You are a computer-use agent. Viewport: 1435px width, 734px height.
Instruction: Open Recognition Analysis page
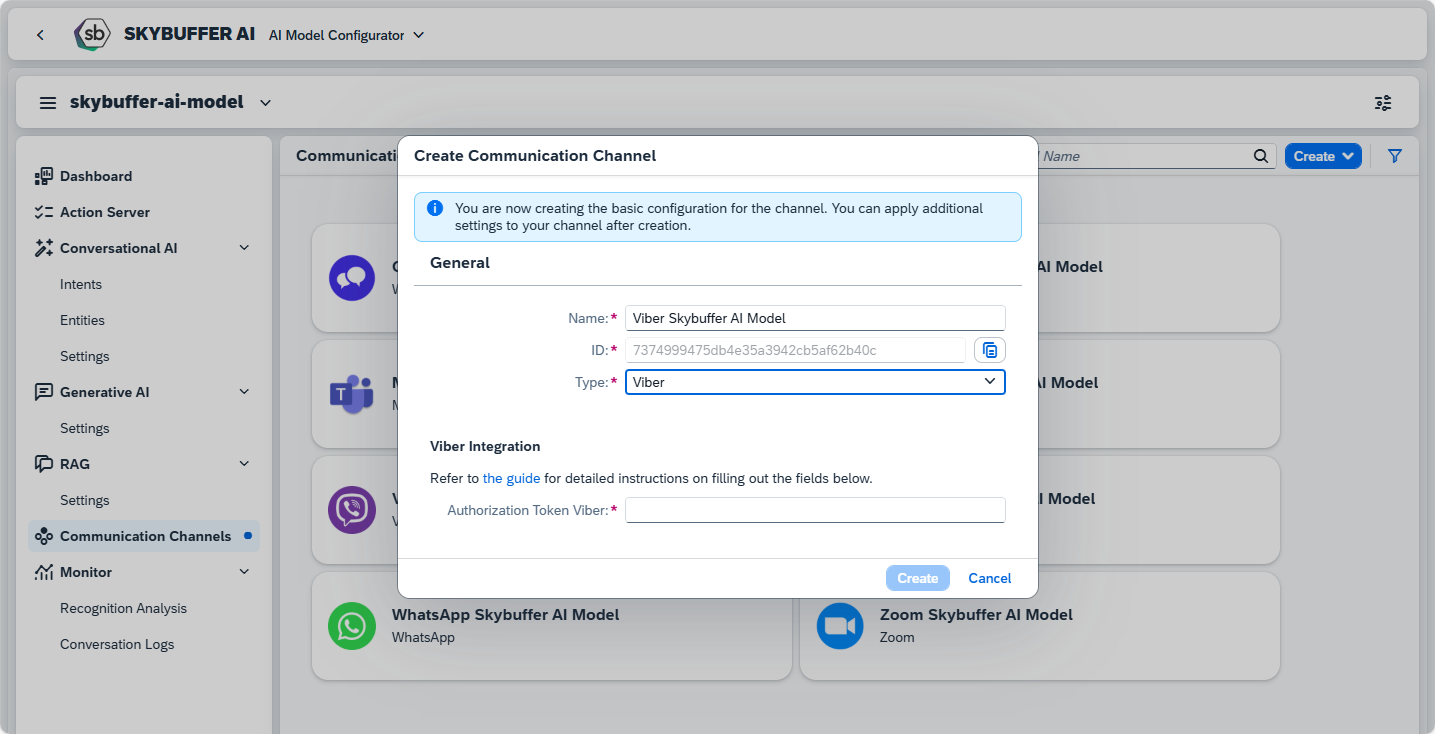[123, 608]
